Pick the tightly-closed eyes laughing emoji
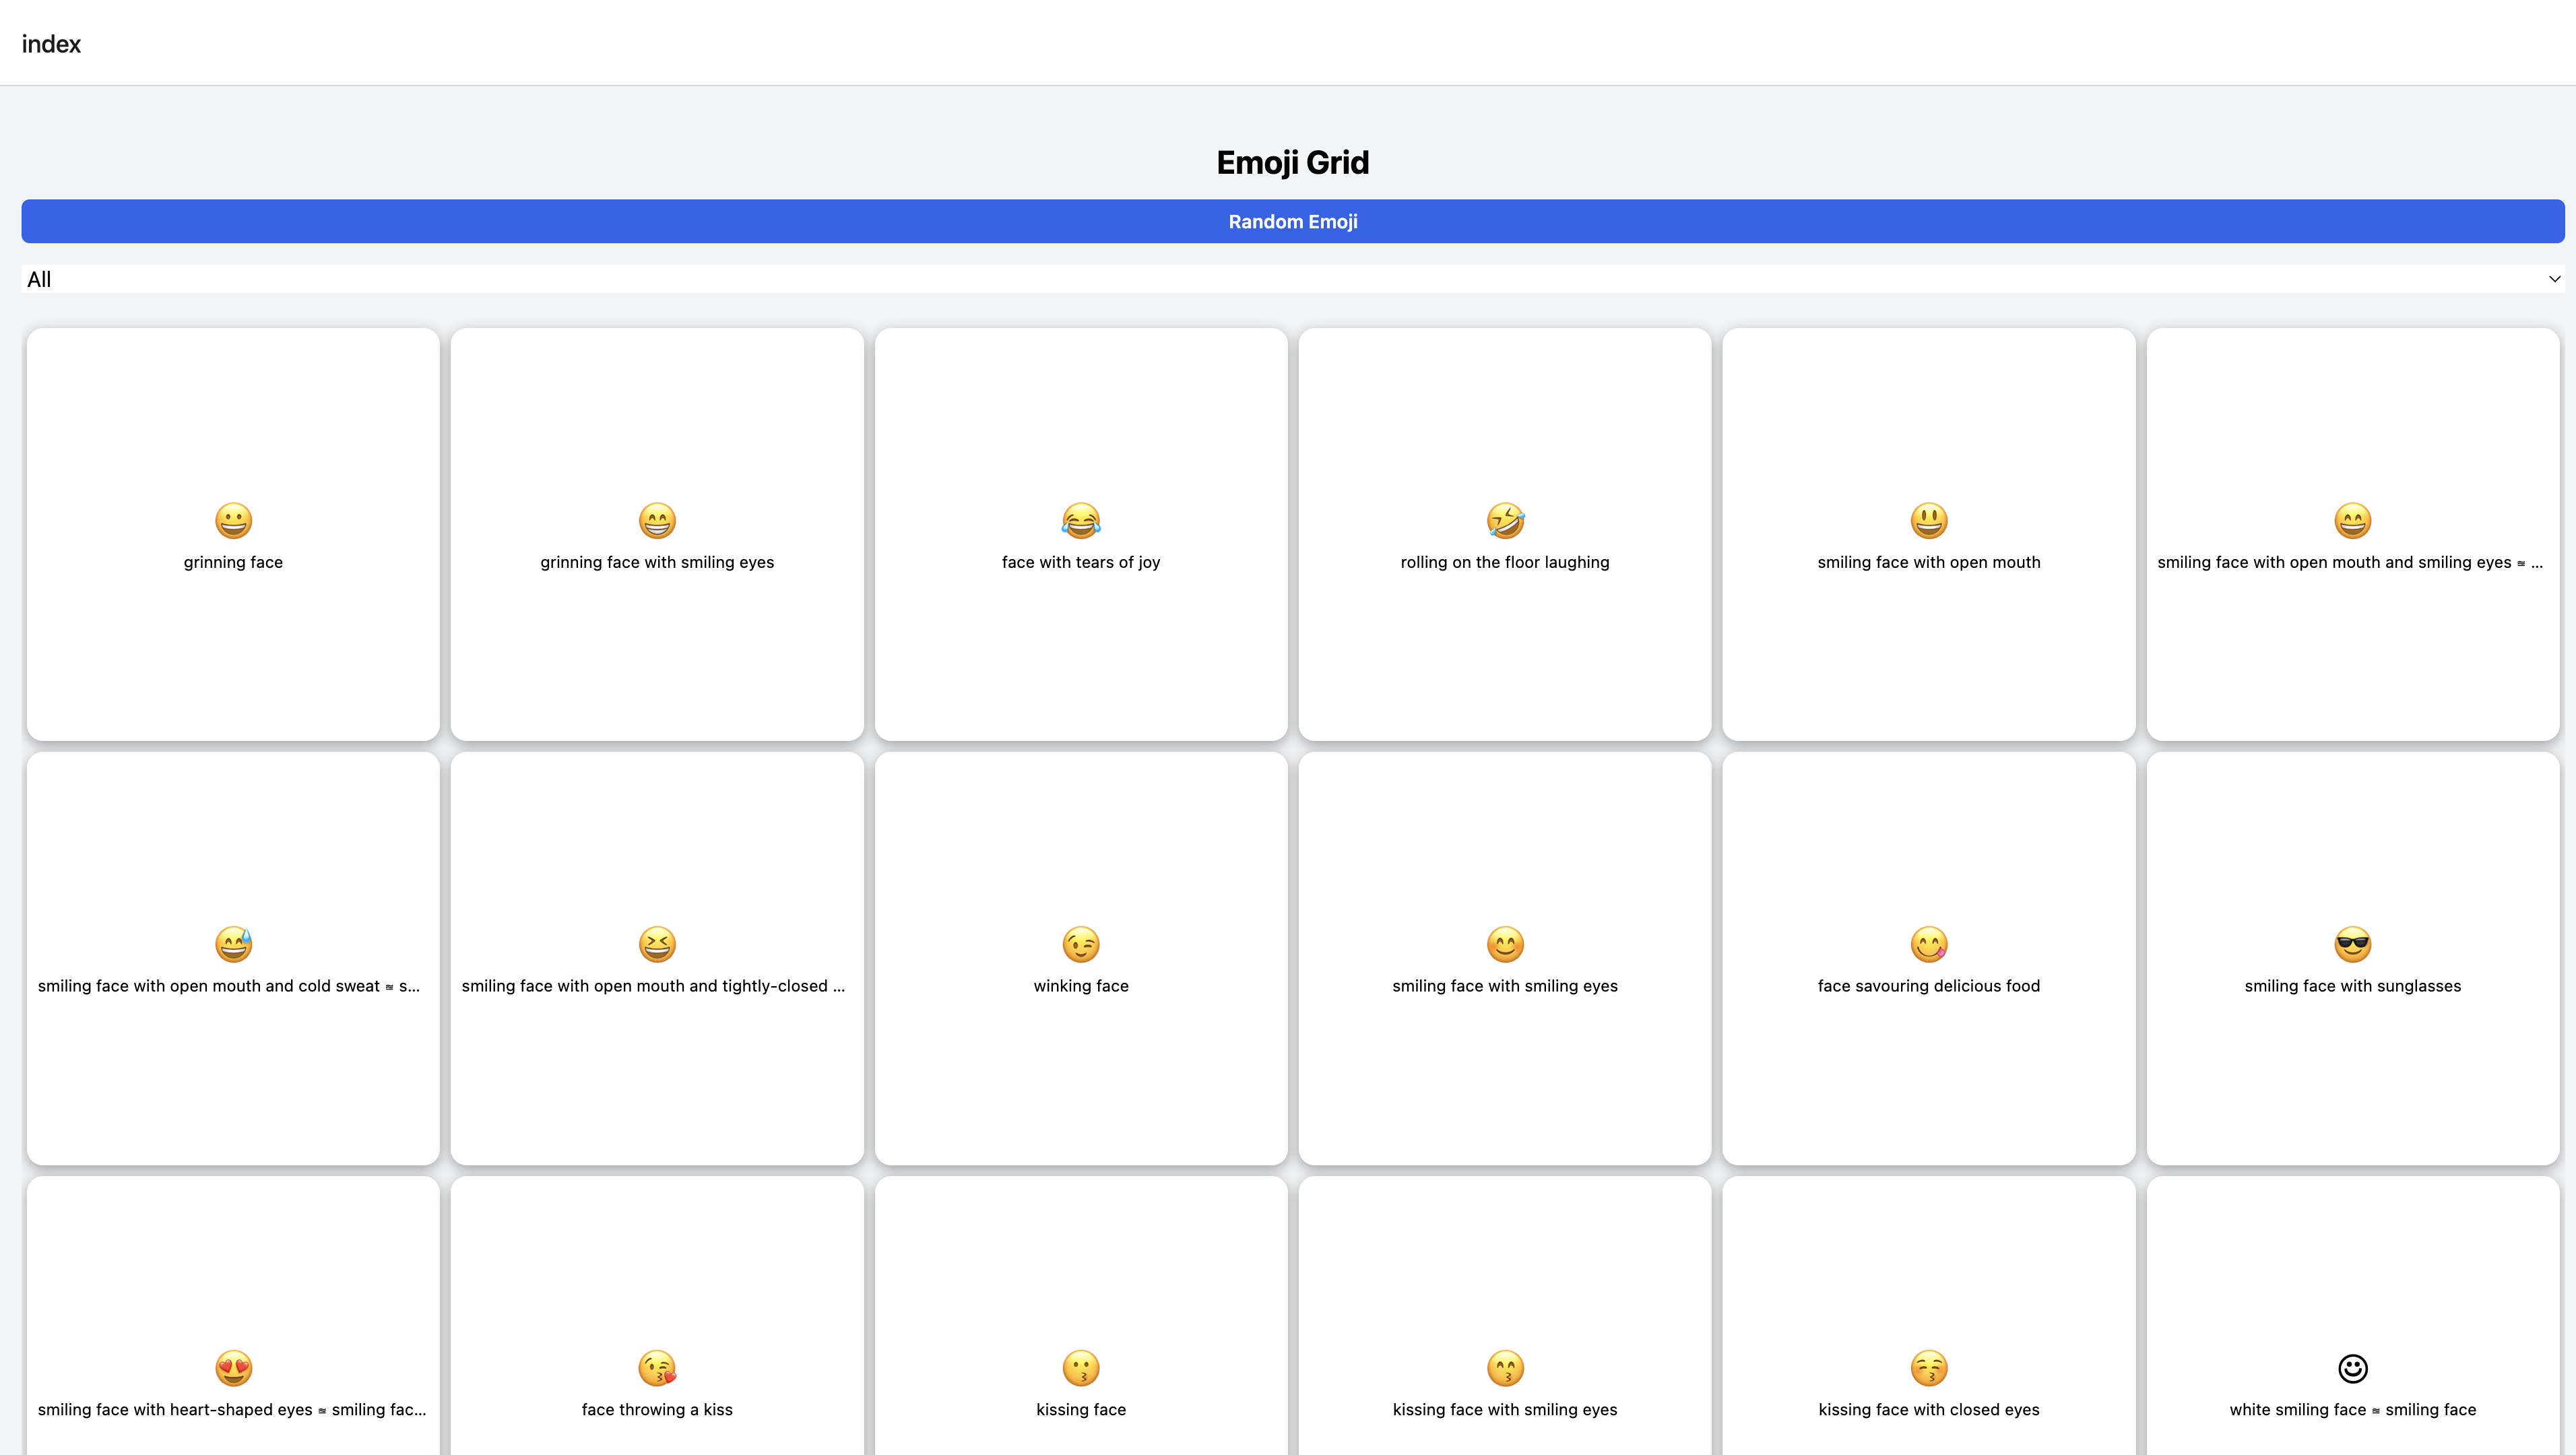 (x=657, y=944)
